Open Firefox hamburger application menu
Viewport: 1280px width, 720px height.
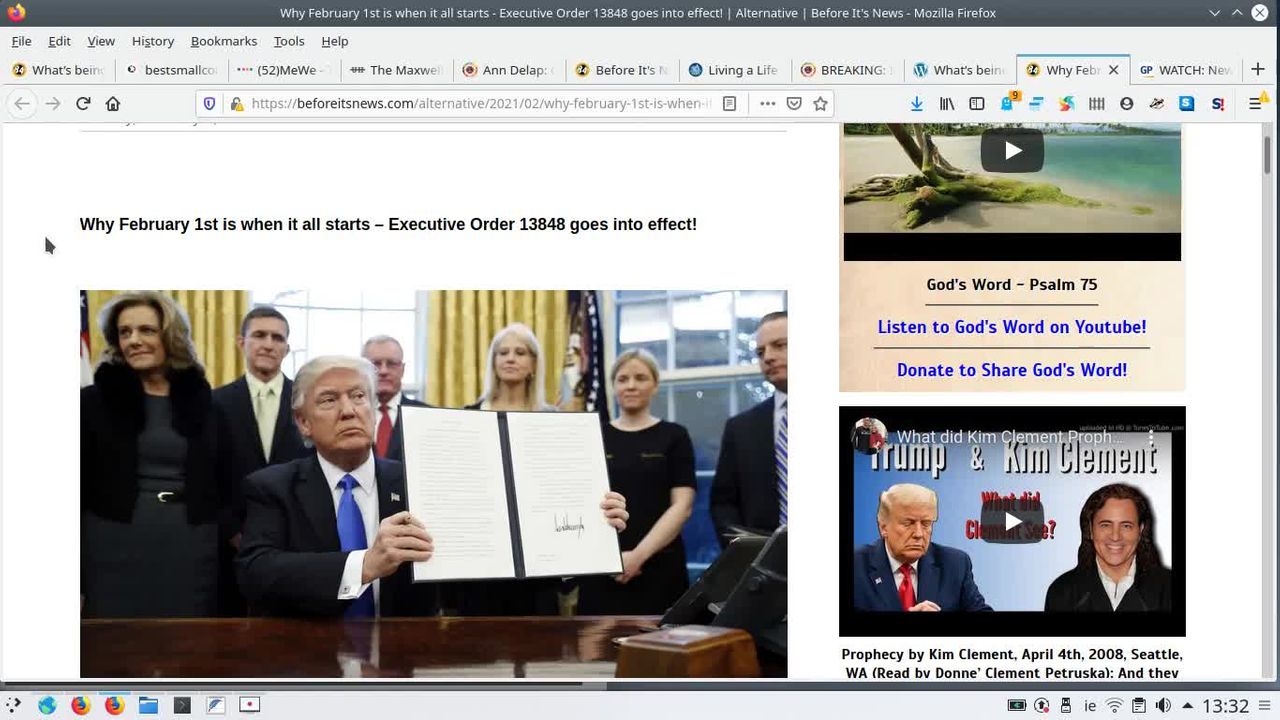(x=1256, y=104)
